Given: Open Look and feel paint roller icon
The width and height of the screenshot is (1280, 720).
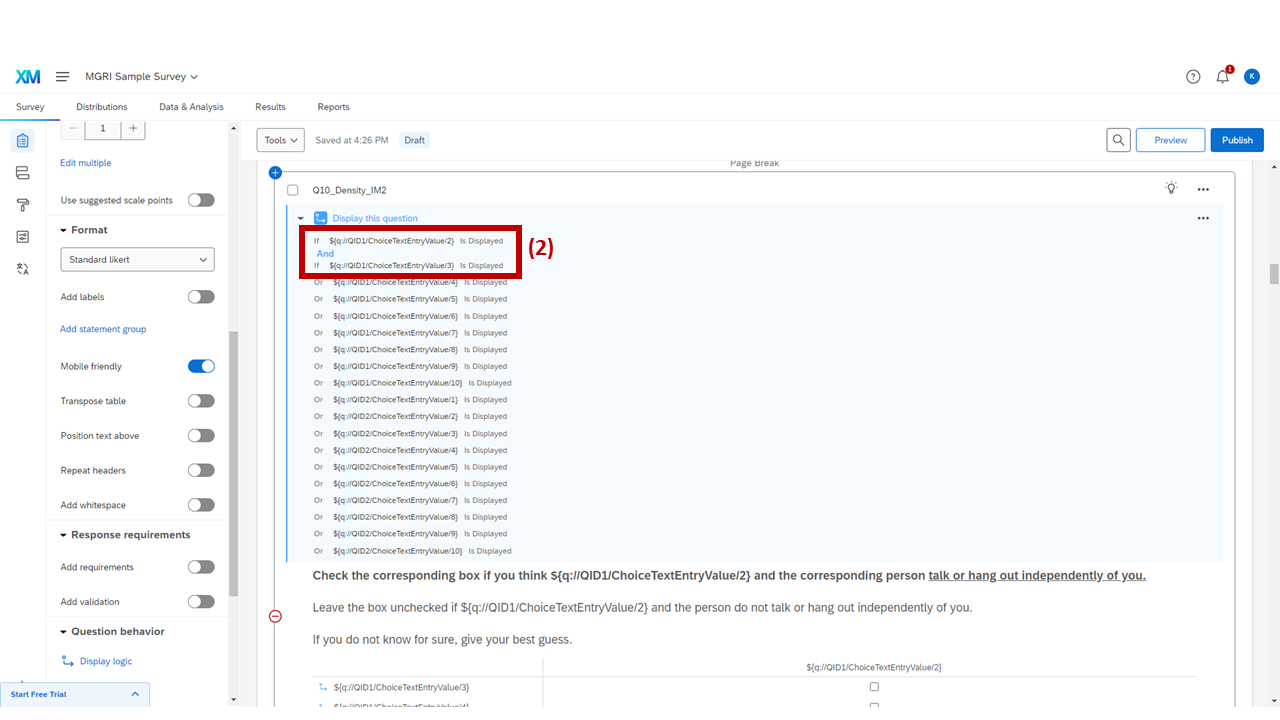Looking at the screenshot, I should 22,204.
